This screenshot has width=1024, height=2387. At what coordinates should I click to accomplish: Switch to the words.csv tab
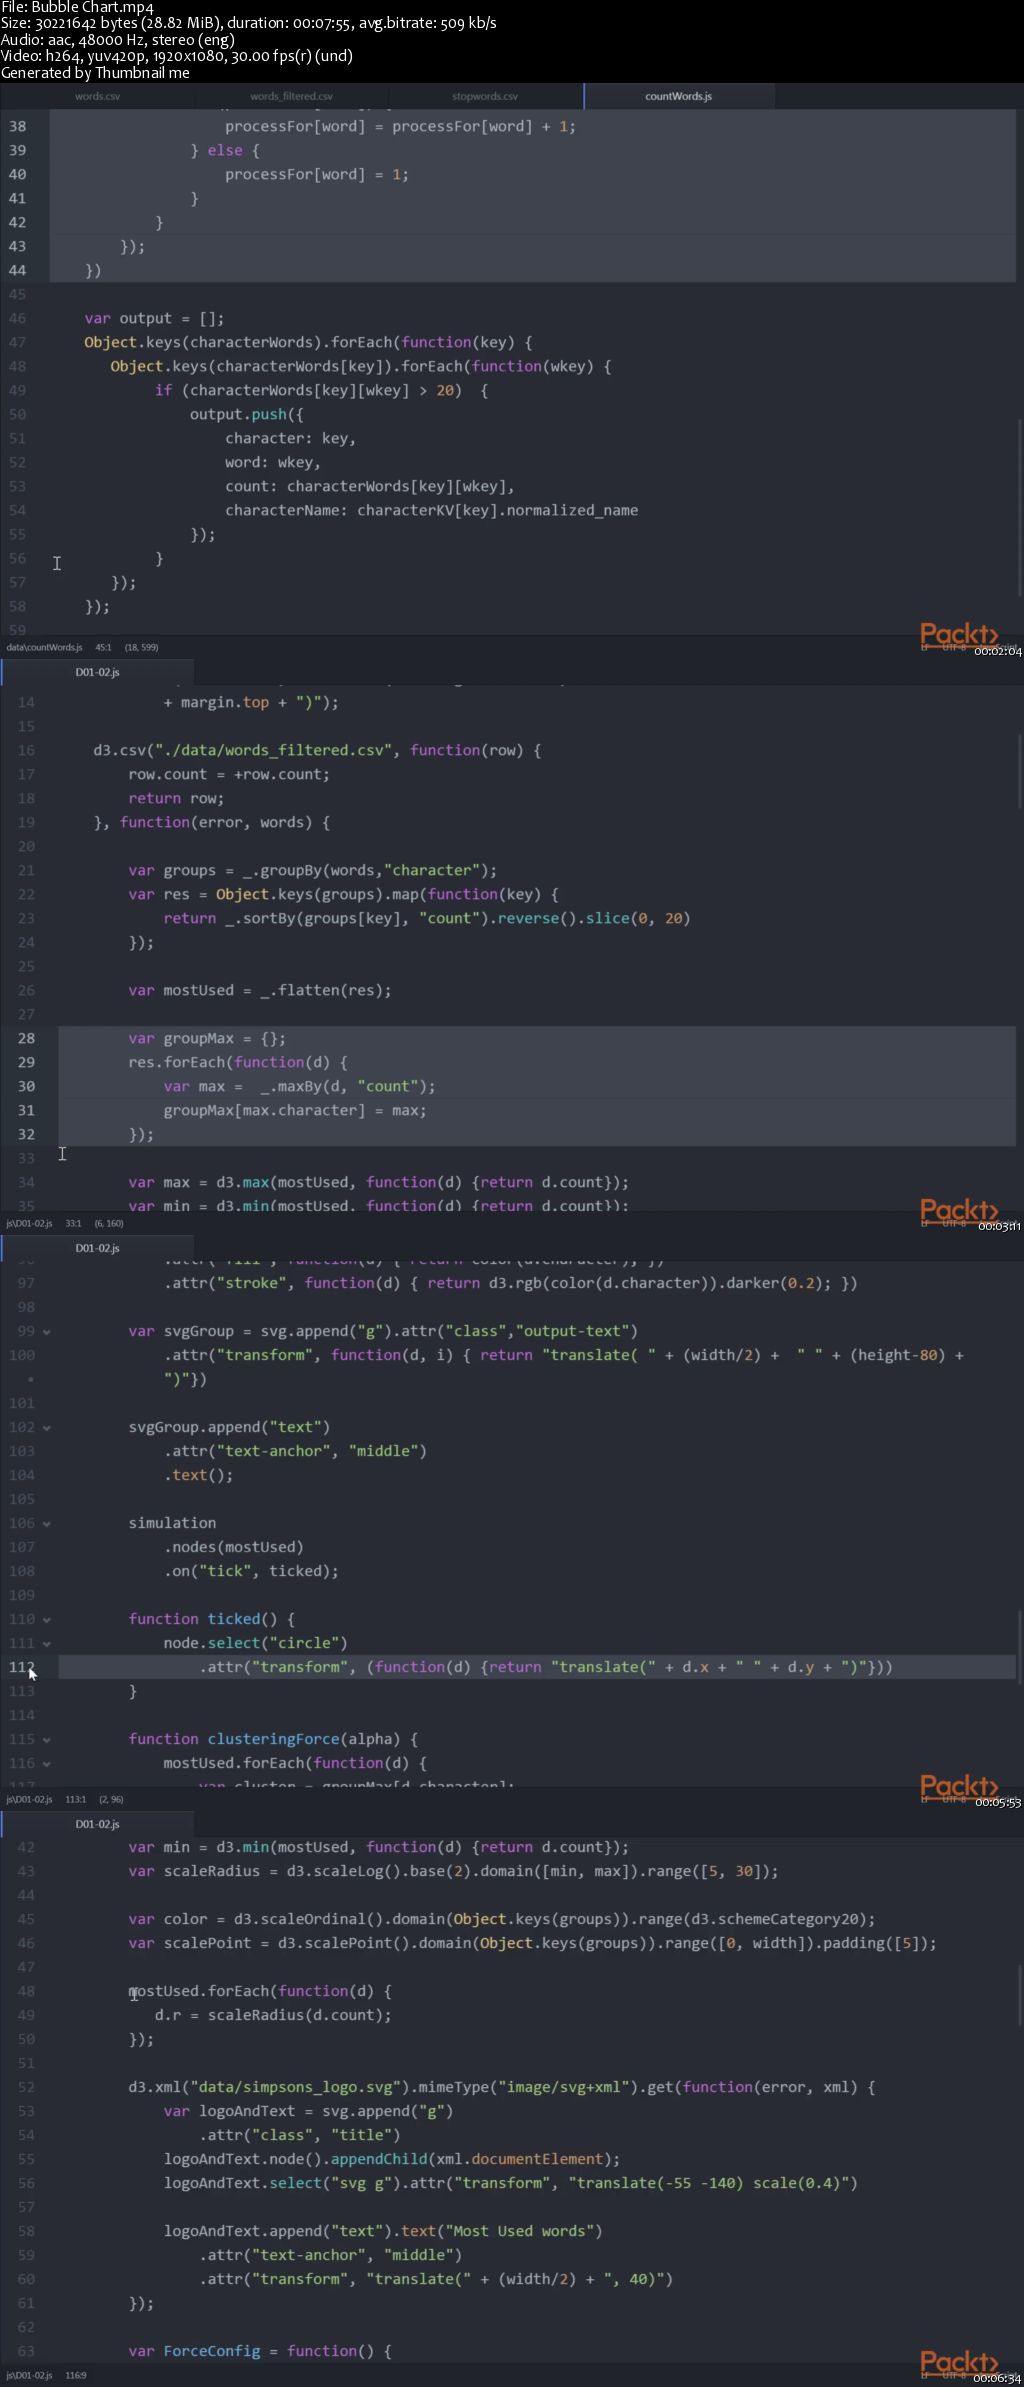[x=97, y=96]
